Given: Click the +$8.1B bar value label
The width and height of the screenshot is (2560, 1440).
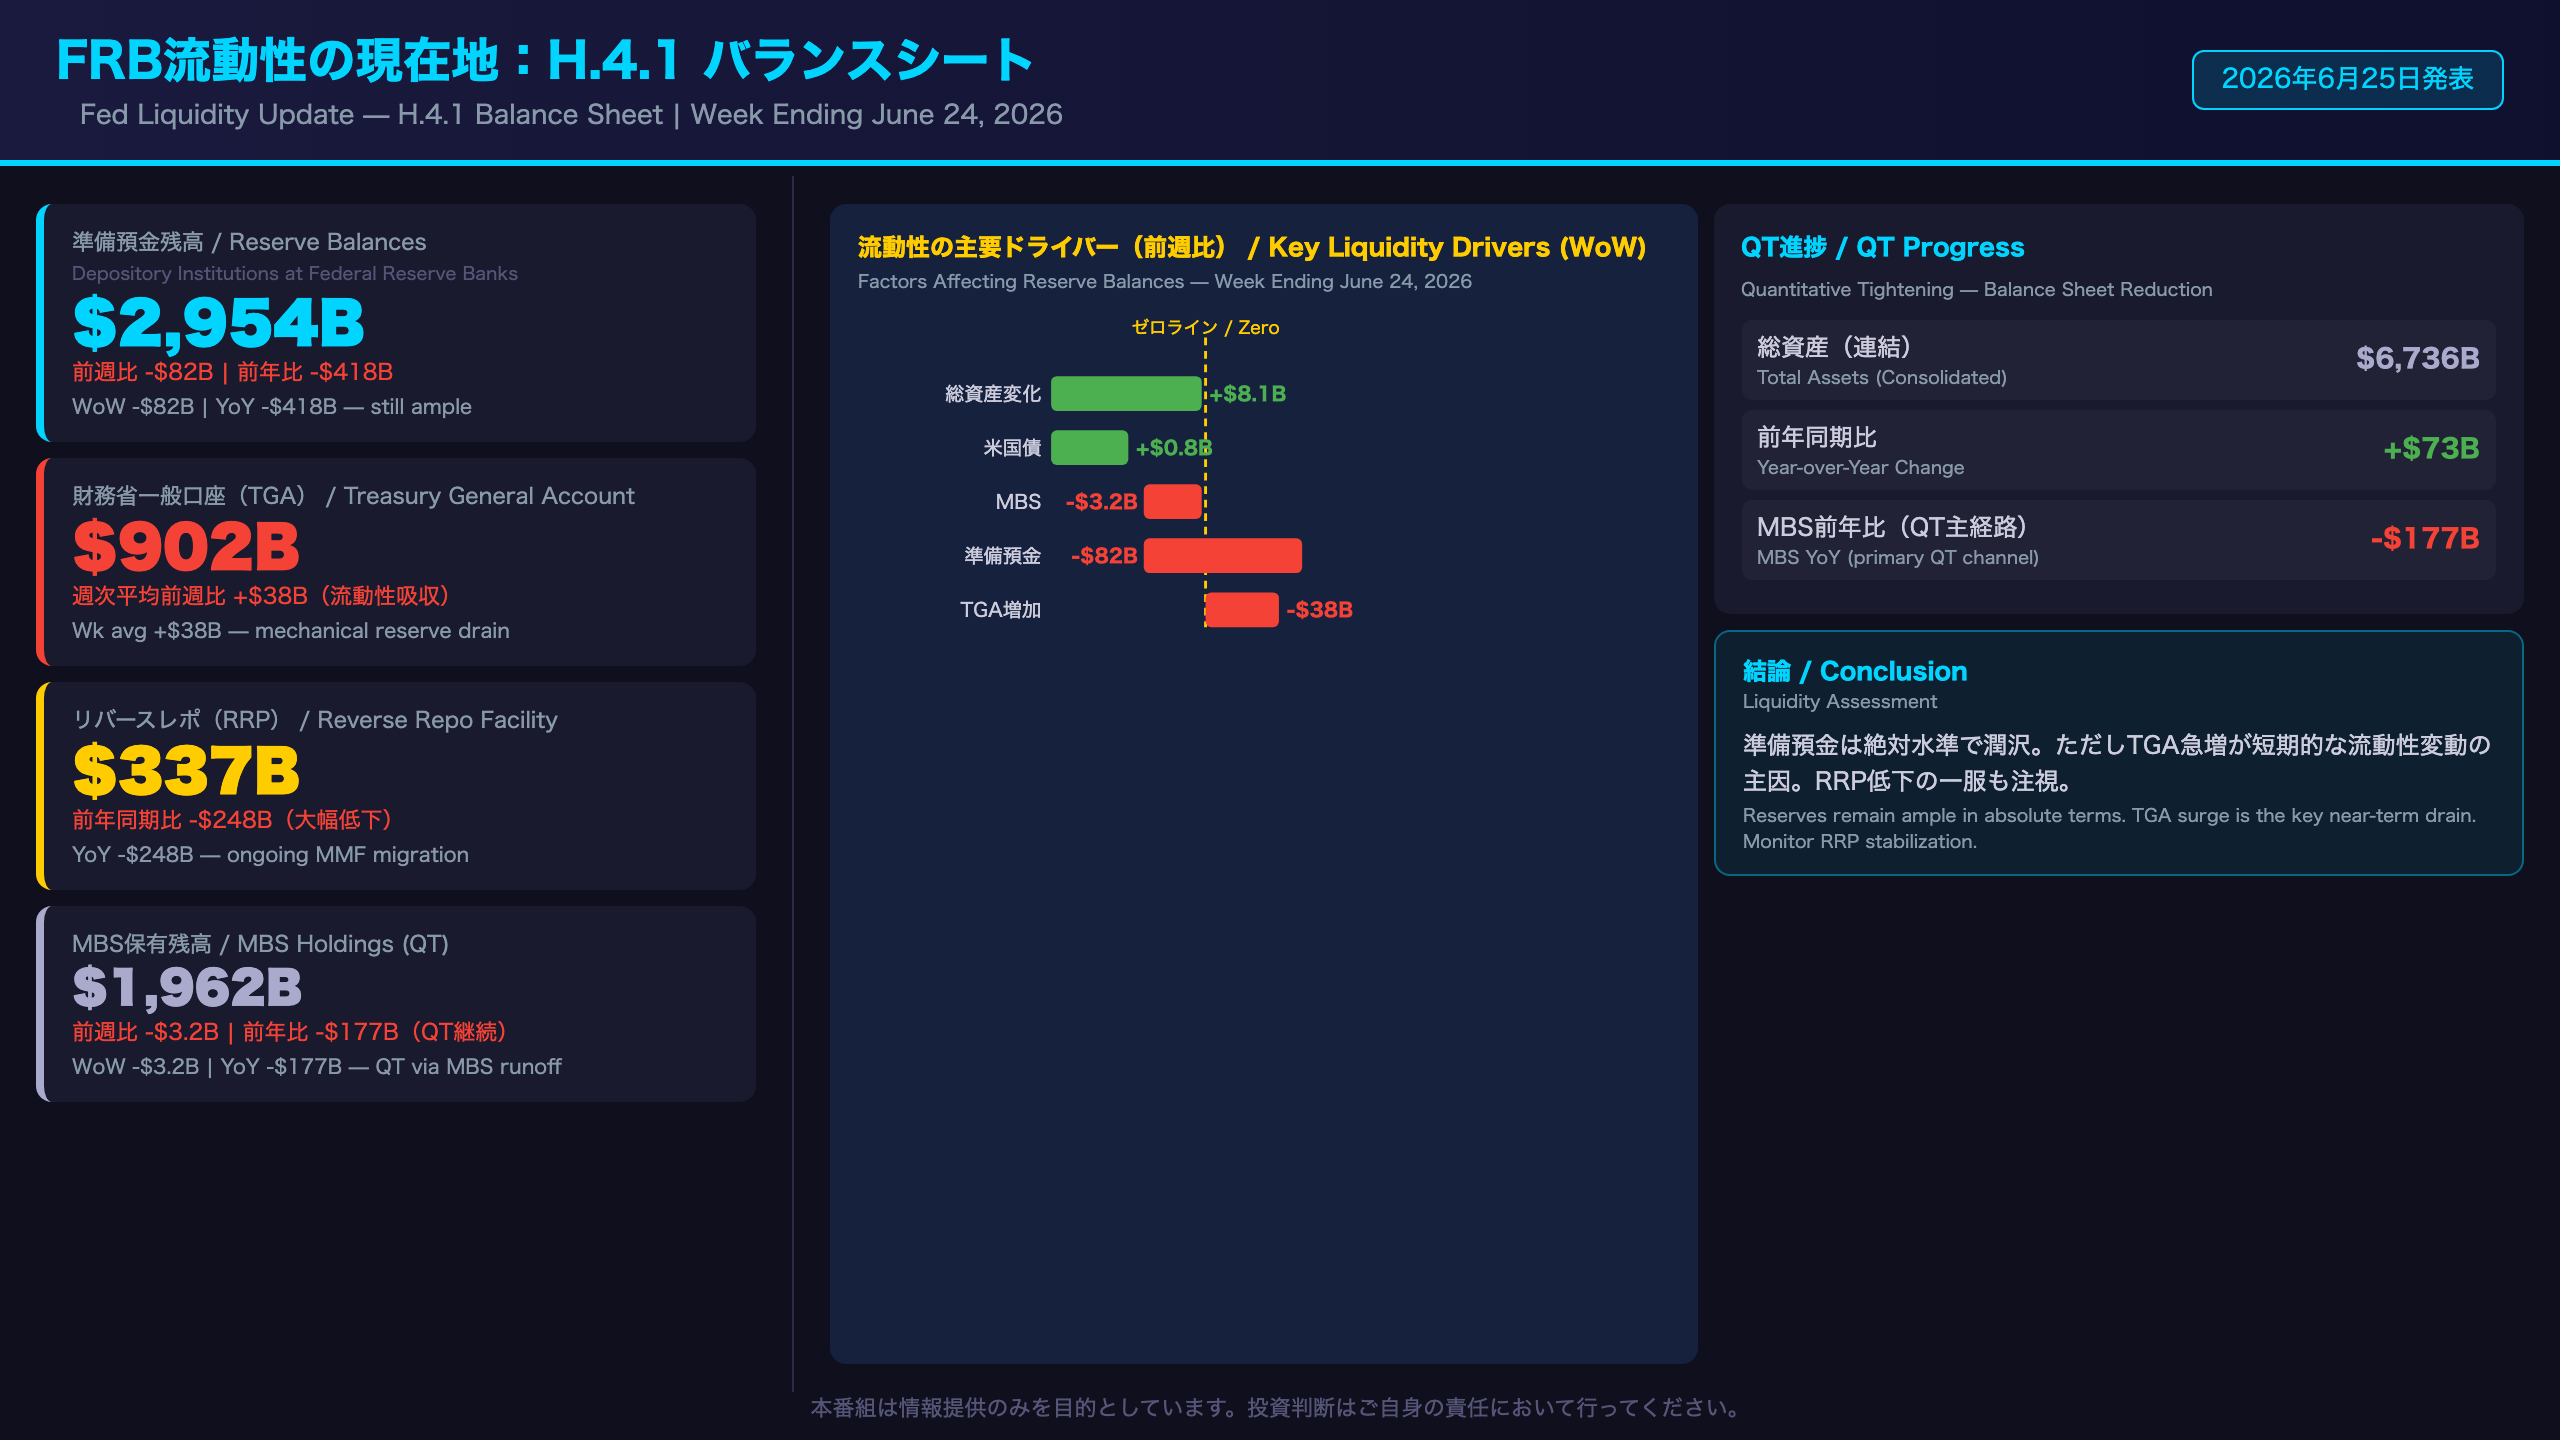Looking at the screenshot, I should pos(1248,394).
